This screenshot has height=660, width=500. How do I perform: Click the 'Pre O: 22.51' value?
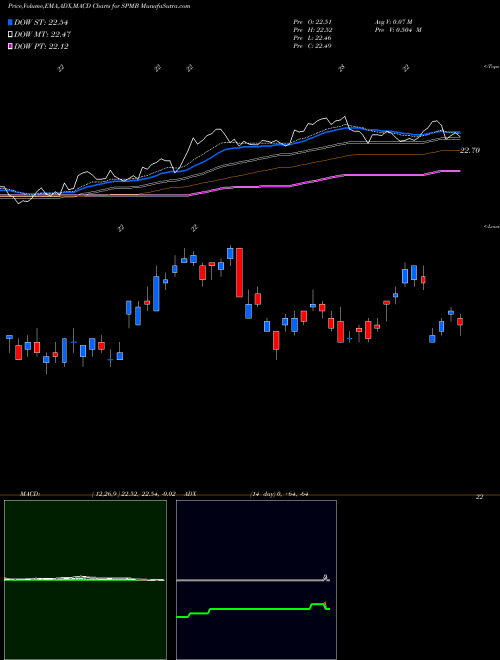[312, 22]
